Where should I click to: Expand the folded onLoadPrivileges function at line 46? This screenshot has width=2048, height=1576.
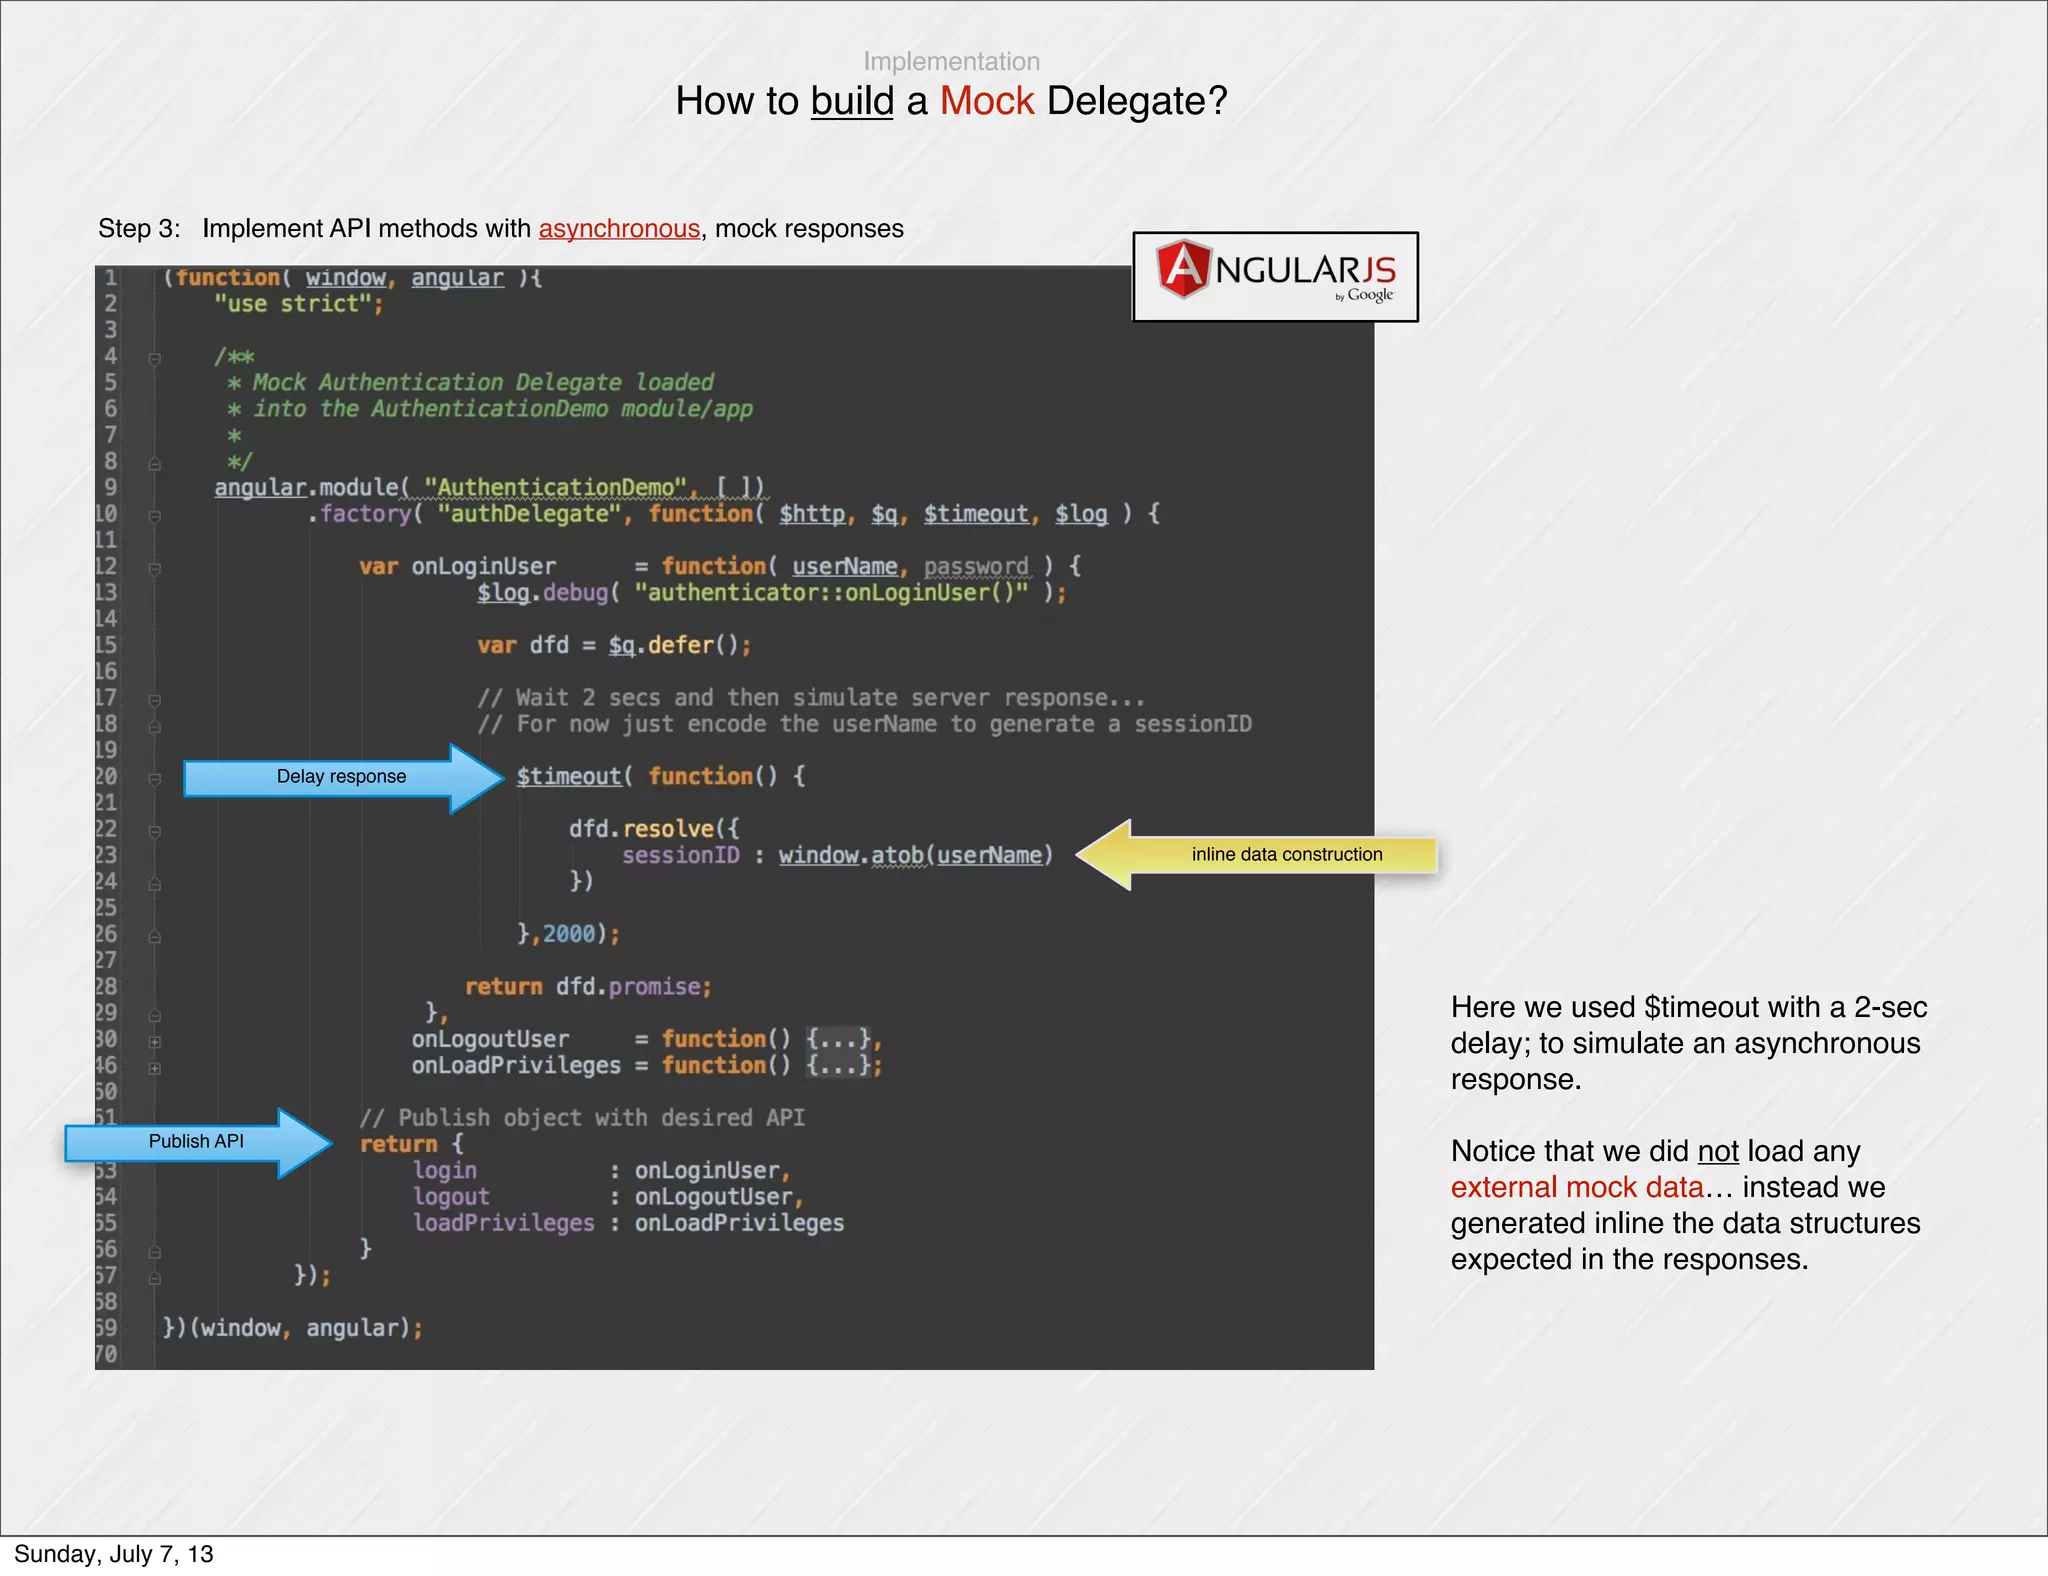point(155,1068)
